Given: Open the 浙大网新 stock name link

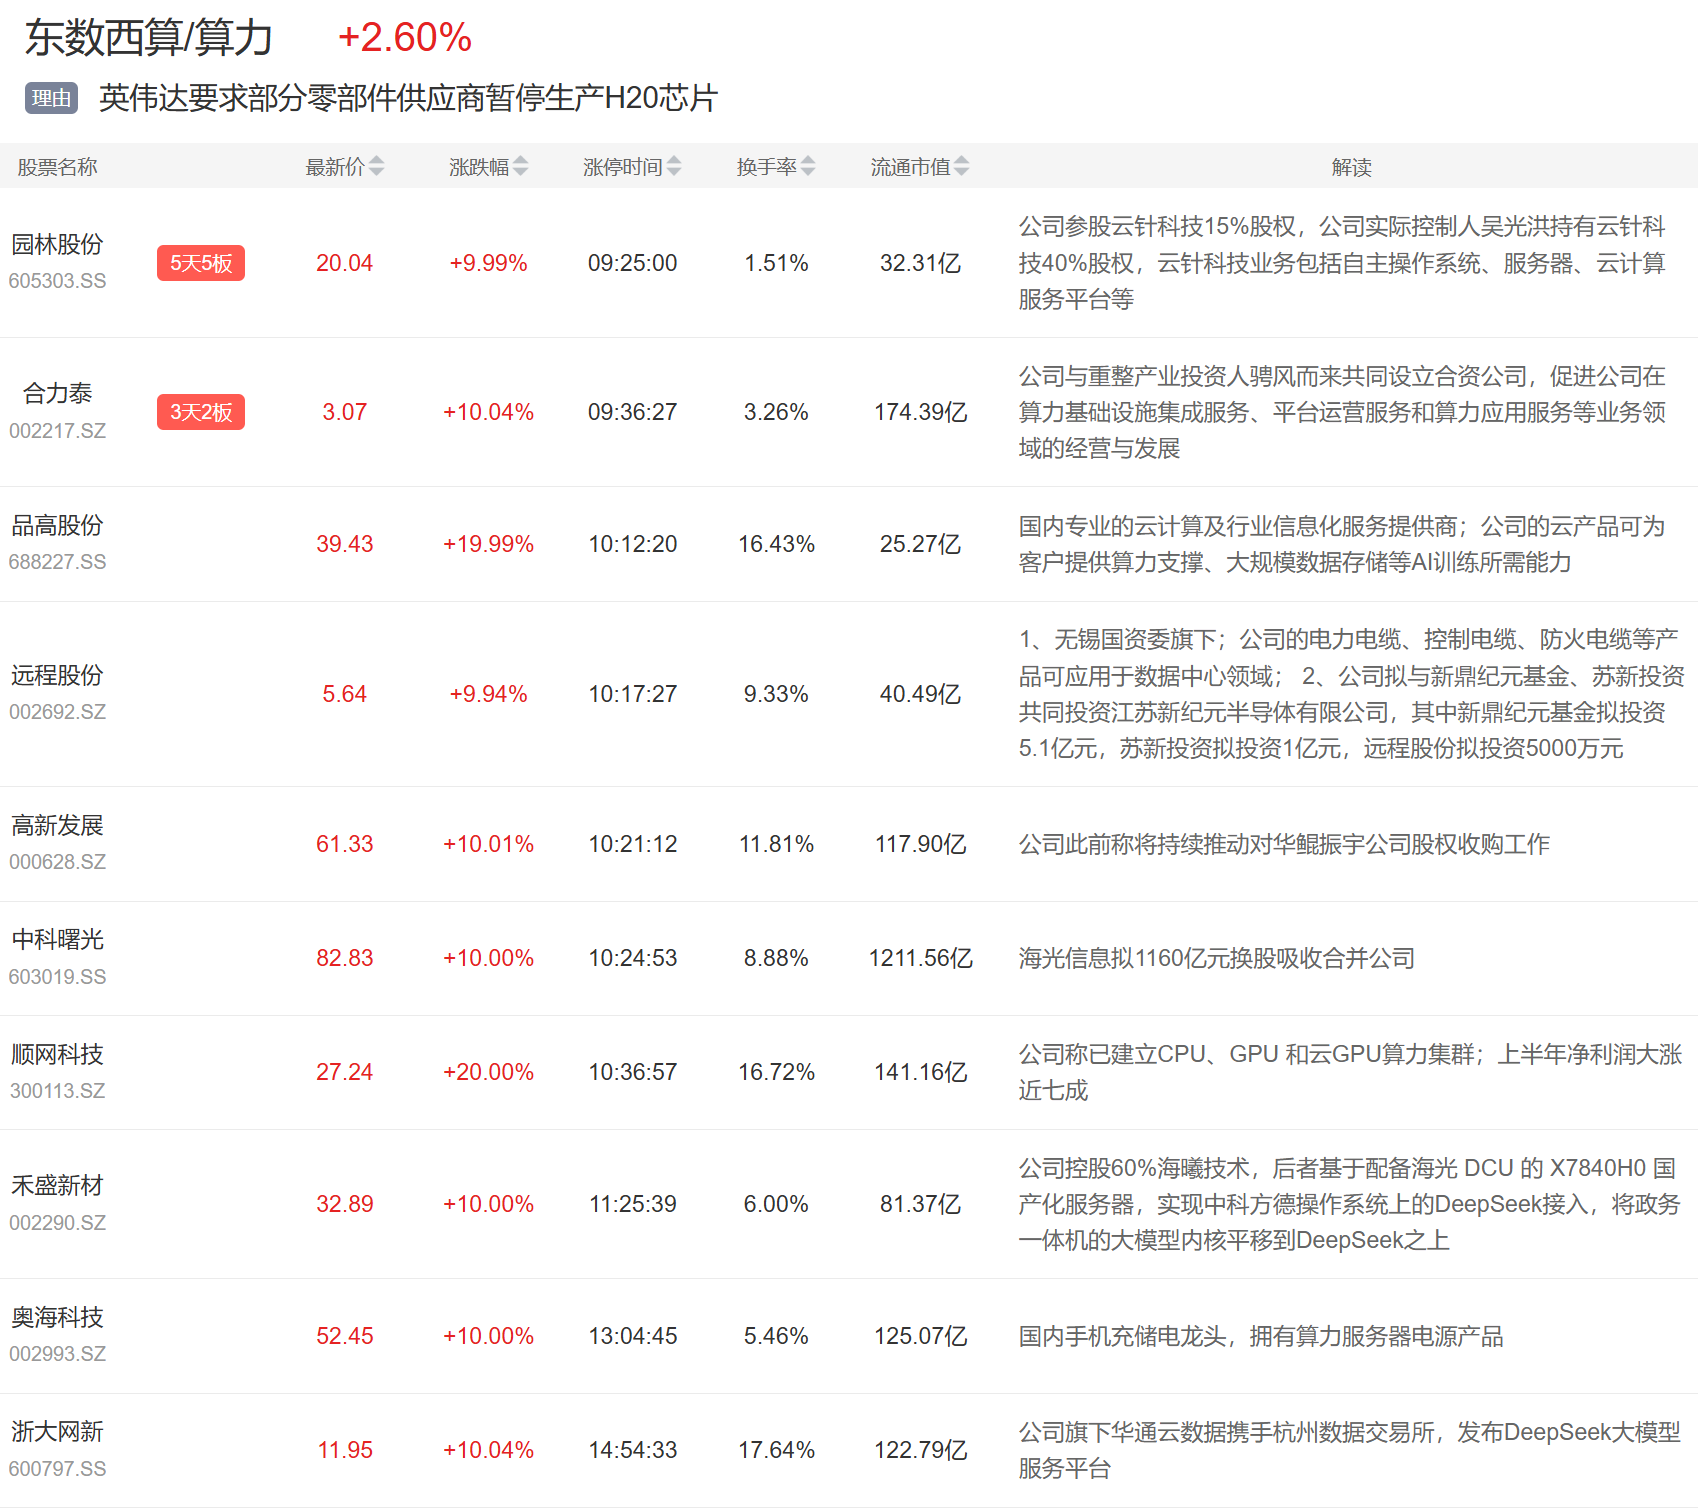Looking at the screenshot, I should [57, 1432].
